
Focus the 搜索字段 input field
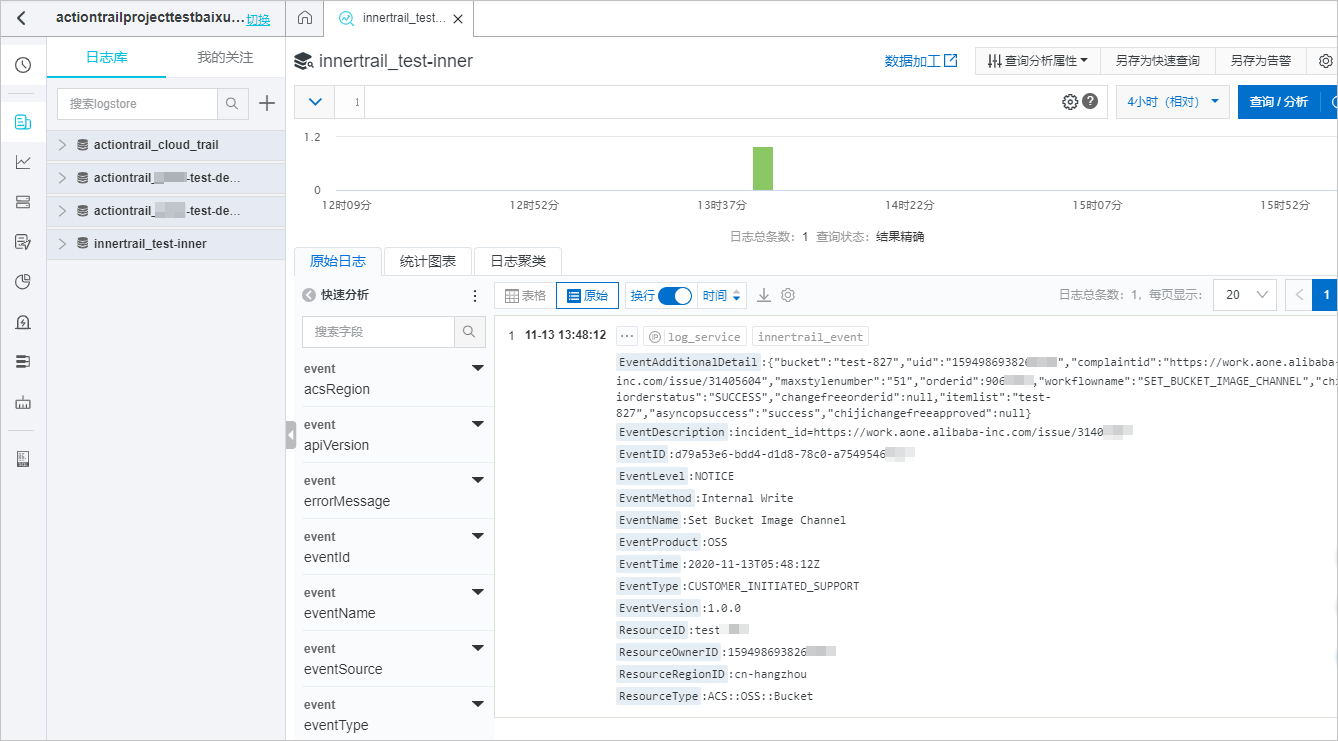(379, 331)
